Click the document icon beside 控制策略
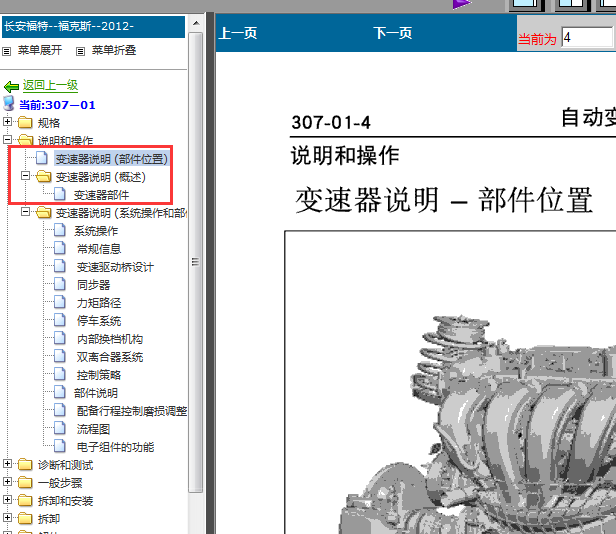The width and height of the screenshot is (616, 534). point(60,374)
